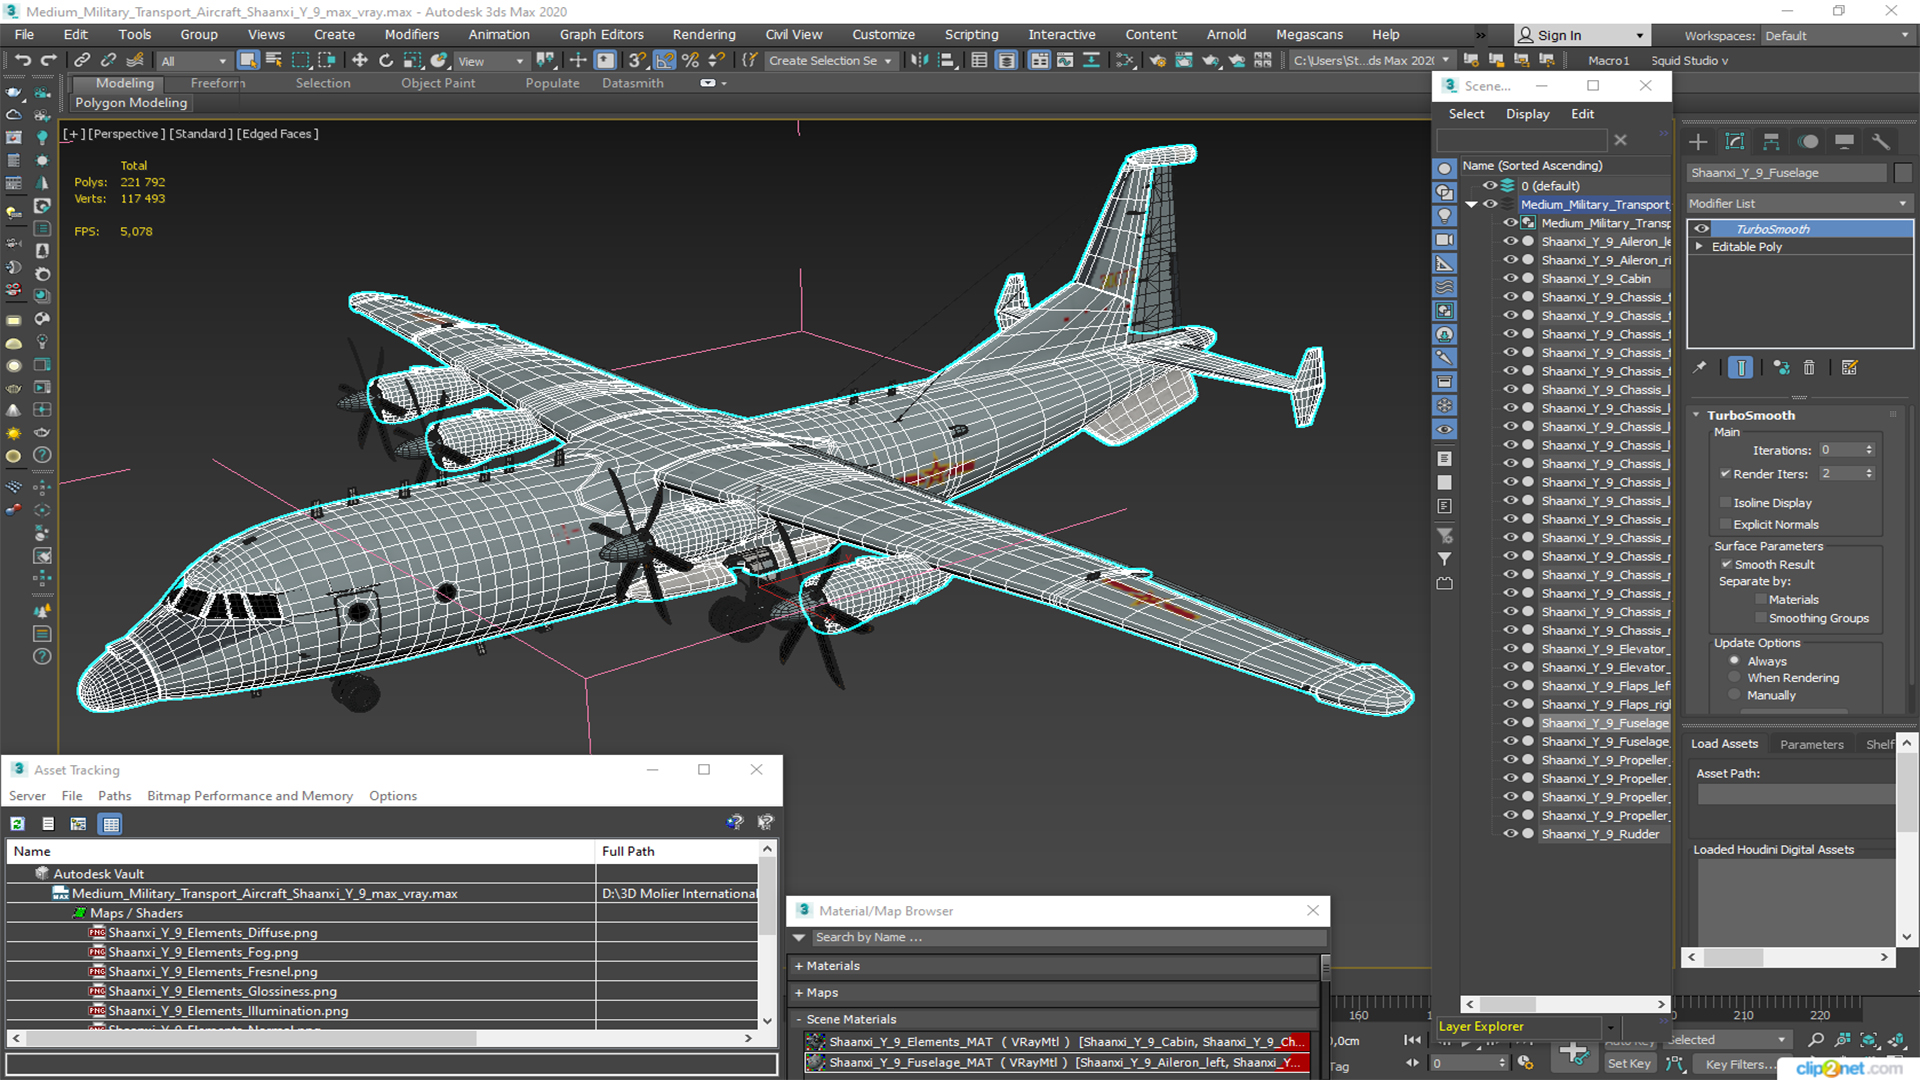1920x1080 pixels.
Task: Activate the Select and Rotate tool
Action: coord(385,60)
